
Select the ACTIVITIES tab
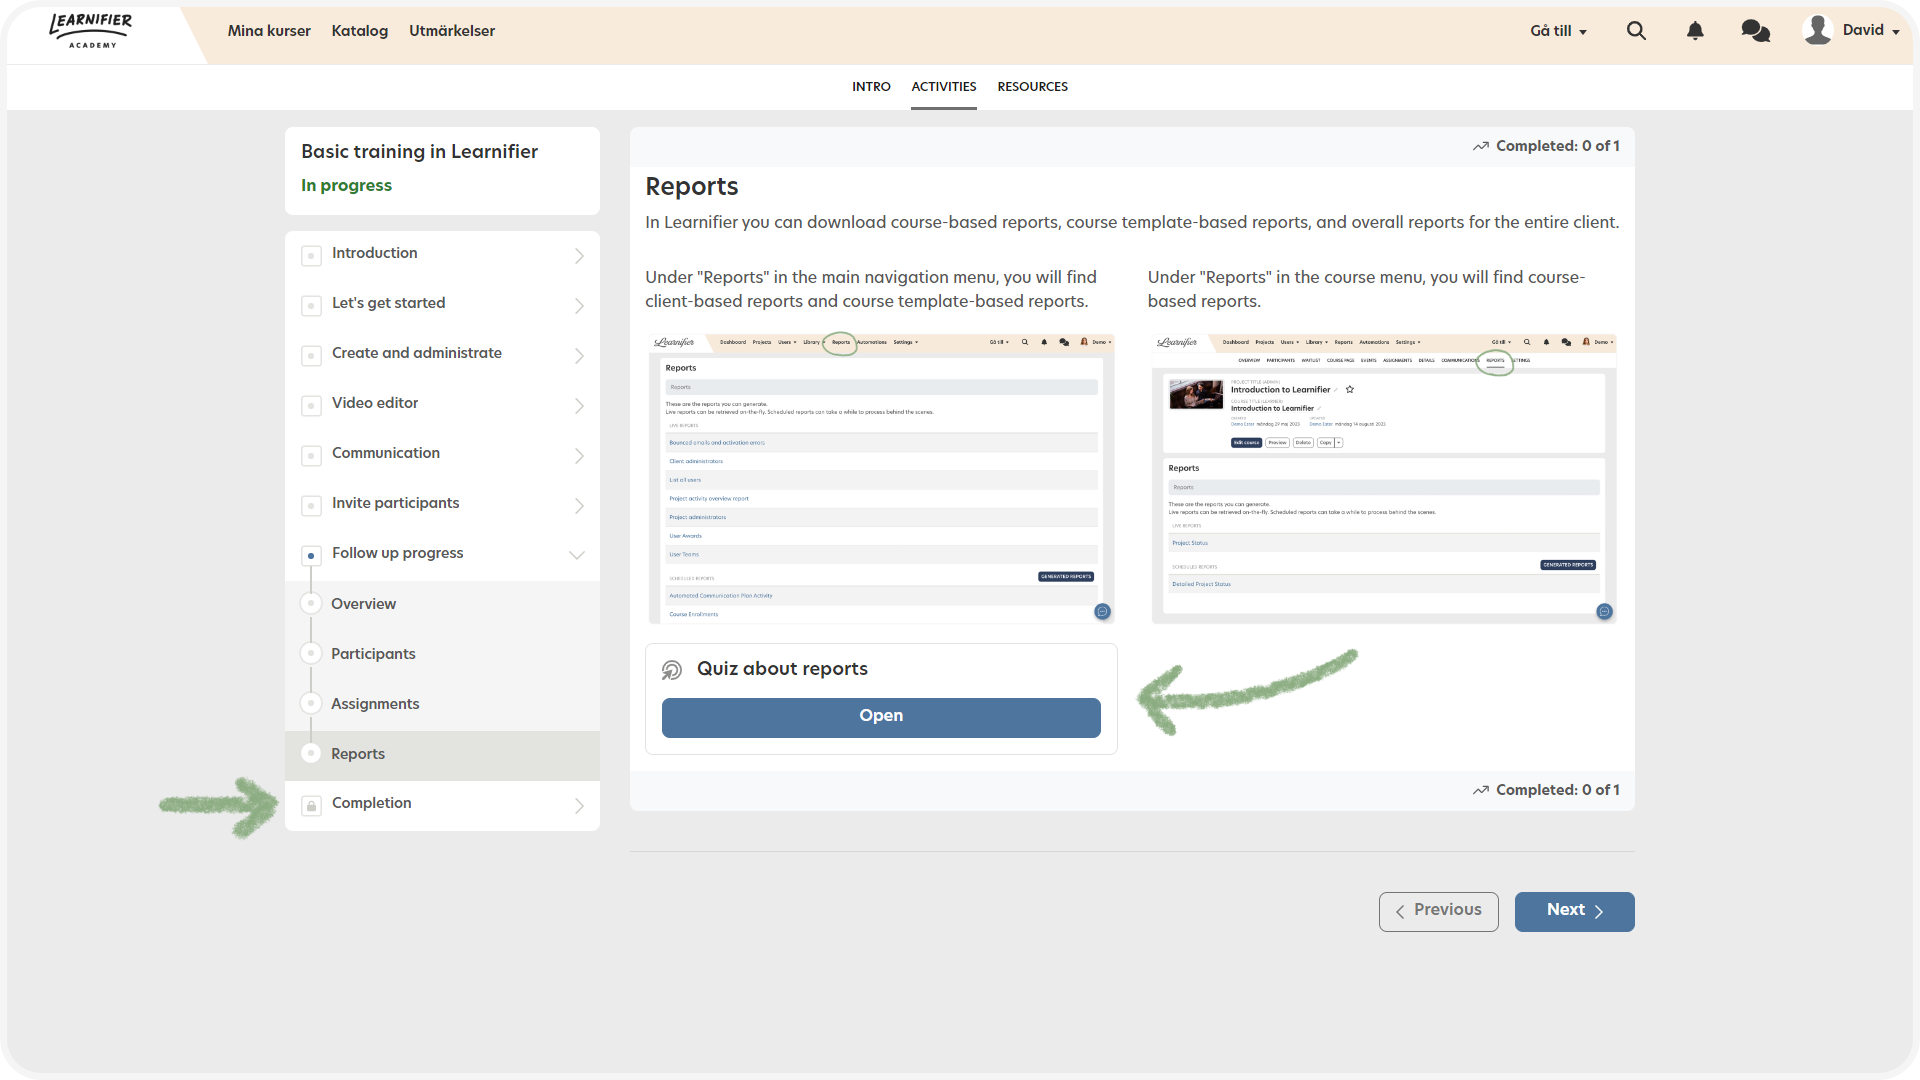tap(944, 87)
